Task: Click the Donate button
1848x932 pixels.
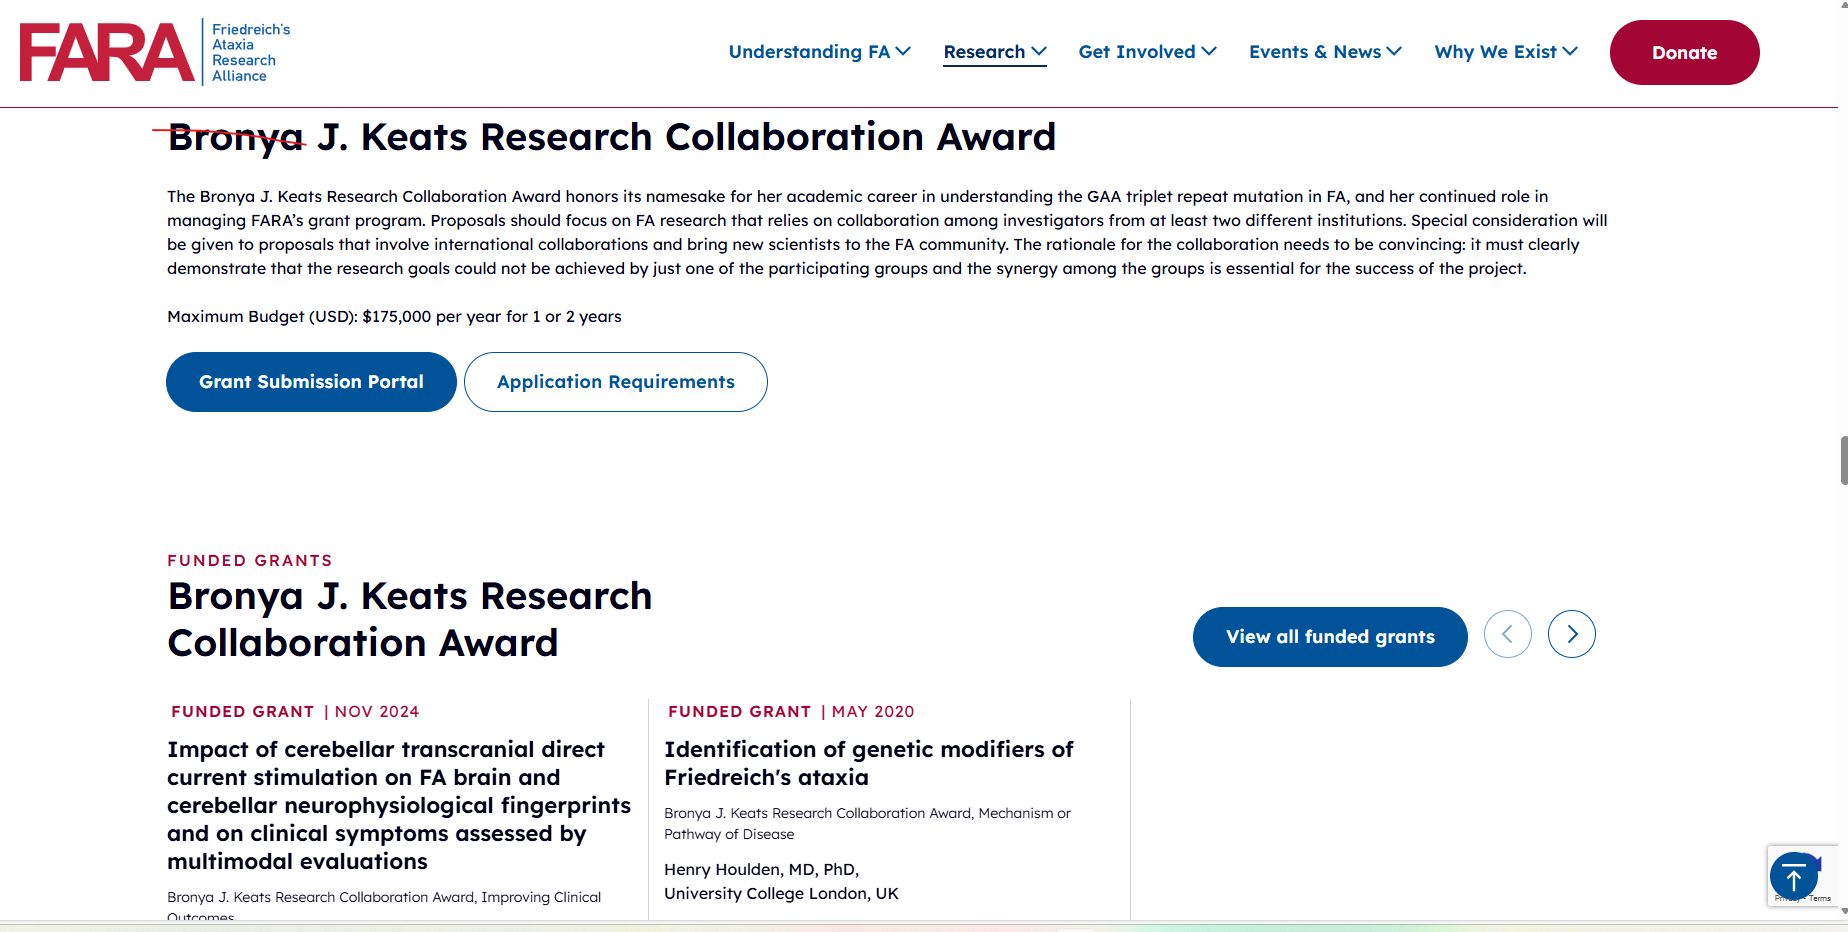Action: (1684, 53)
